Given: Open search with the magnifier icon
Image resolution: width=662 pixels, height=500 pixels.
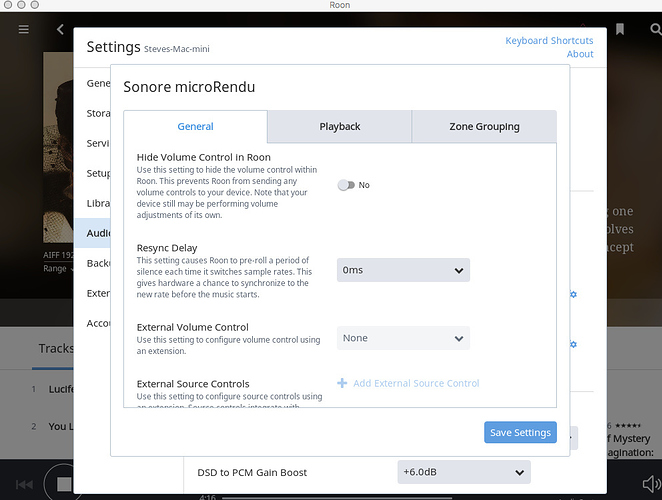Looking at the screenshot, I should pyautogui.click(x=656, y=29).
